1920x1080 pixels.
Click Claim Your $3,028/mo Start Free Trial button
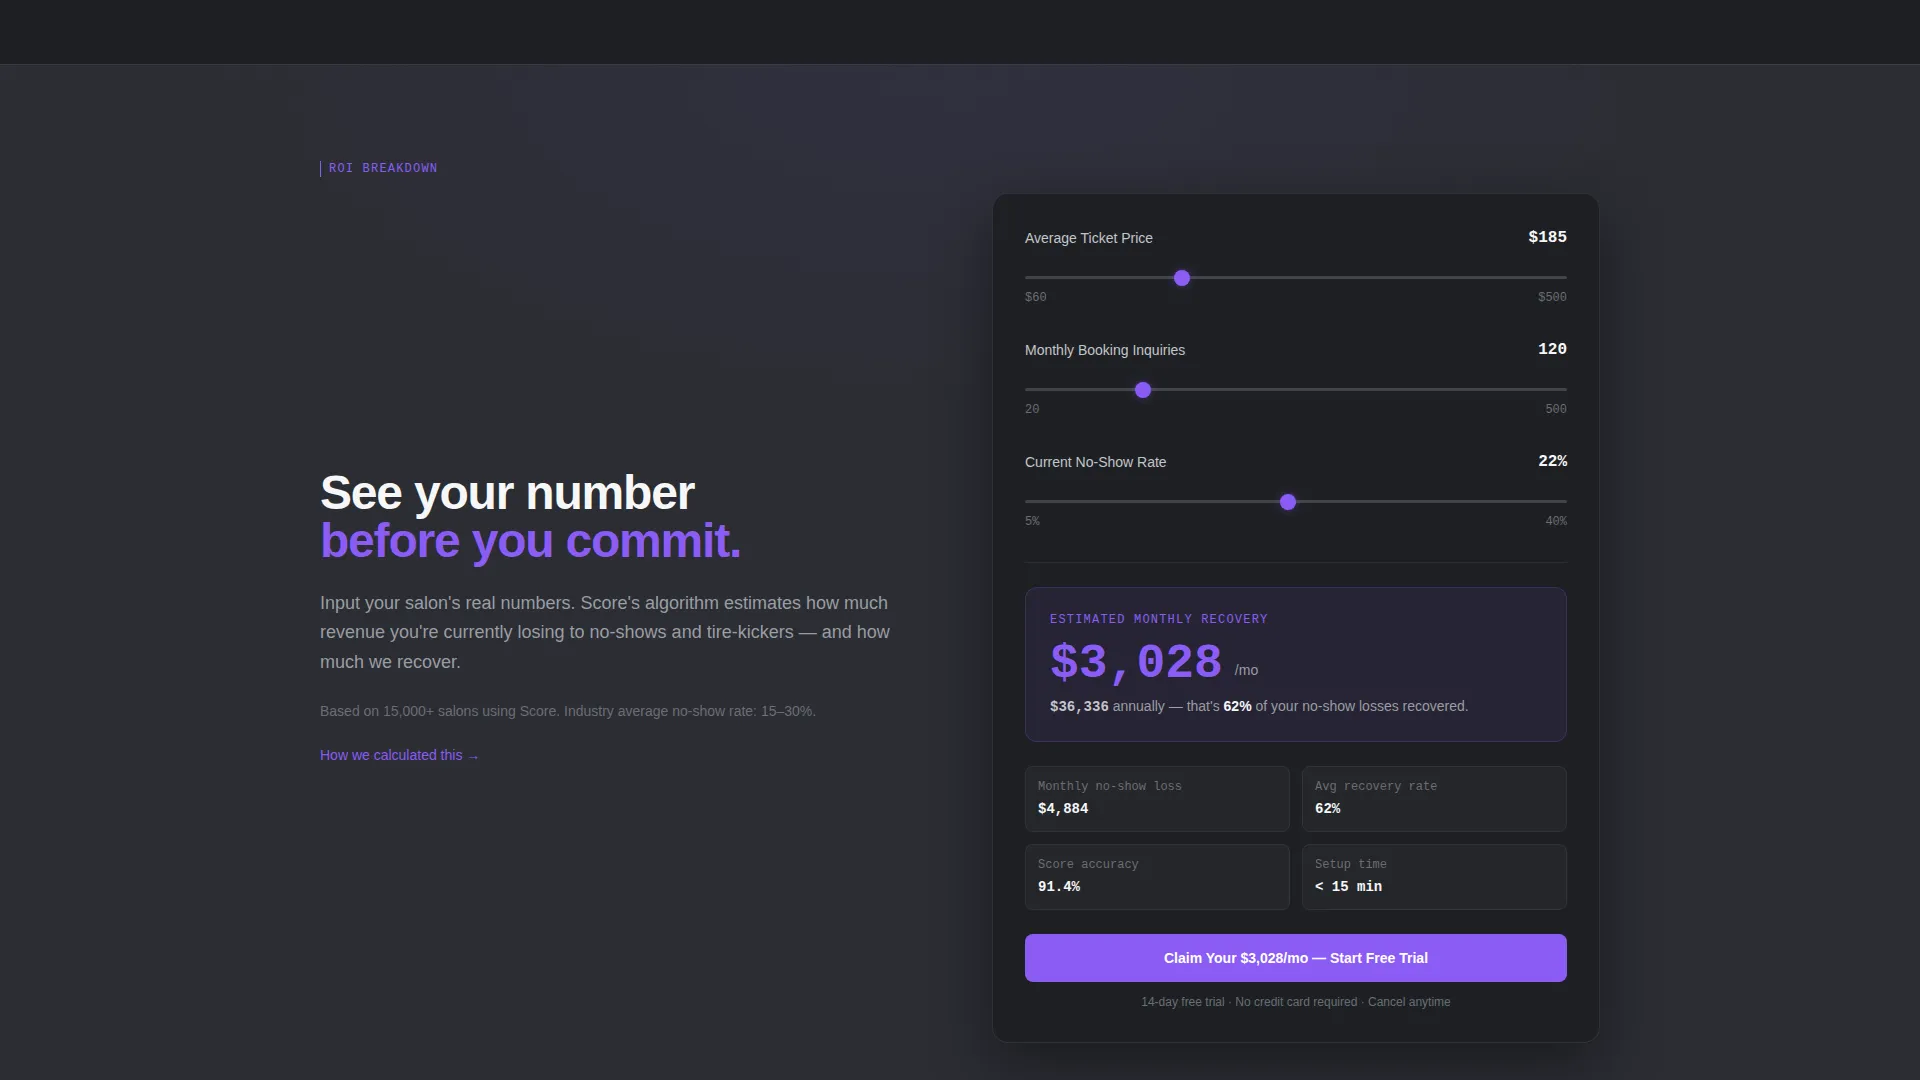[x=1296, y=958]
